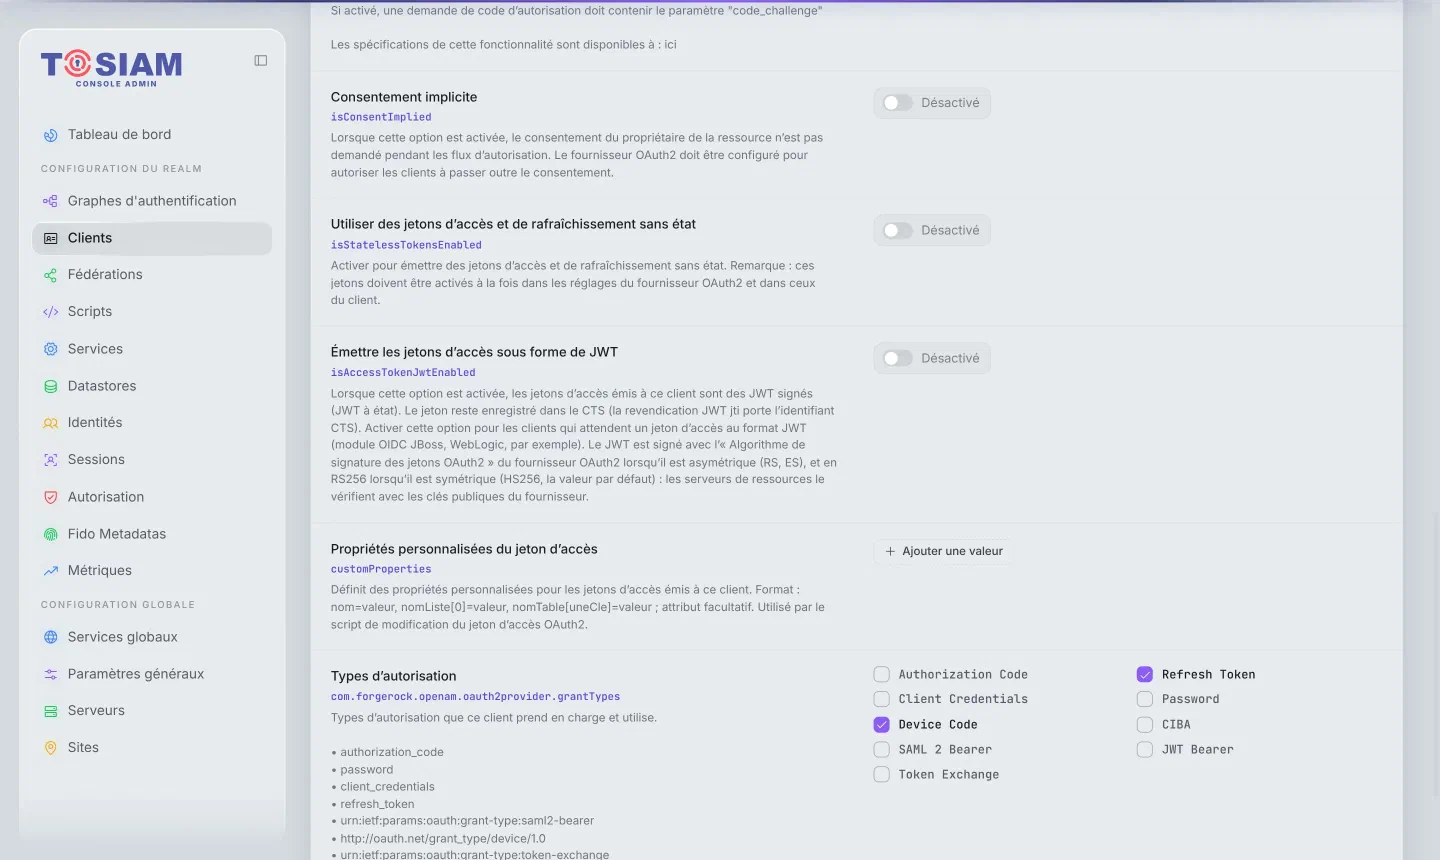1440x860 pixels.
Task: Check the CIBA checkbox
Action: point(1145,725)
